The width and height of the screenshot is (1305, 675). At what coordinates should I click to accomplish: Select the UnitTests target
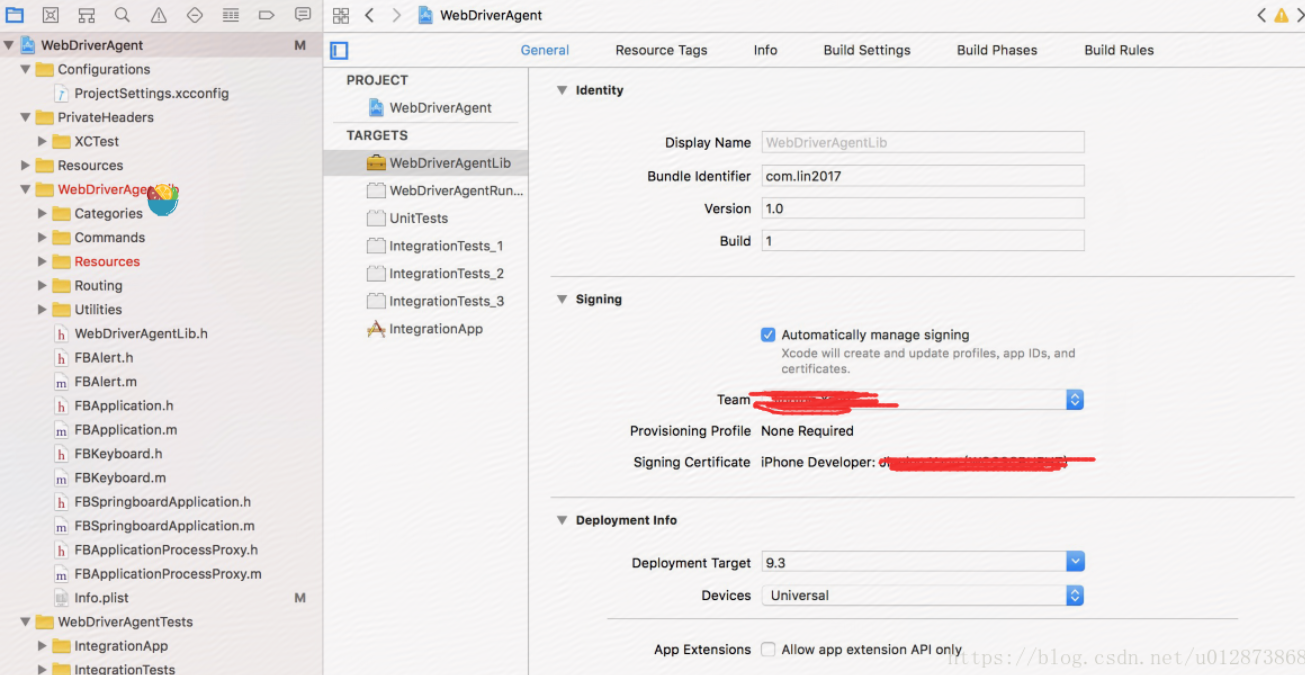point(407,218)
